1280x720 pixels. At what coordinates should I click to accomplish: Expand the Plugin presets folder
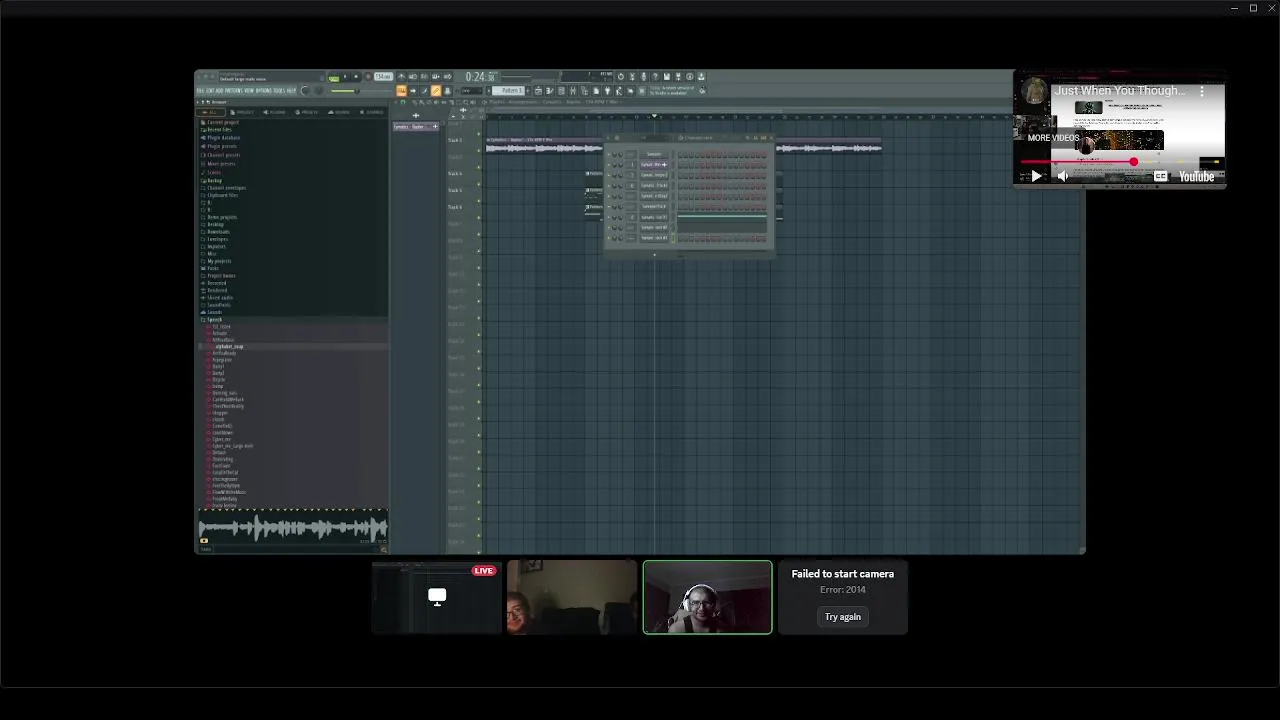[221, 146]
